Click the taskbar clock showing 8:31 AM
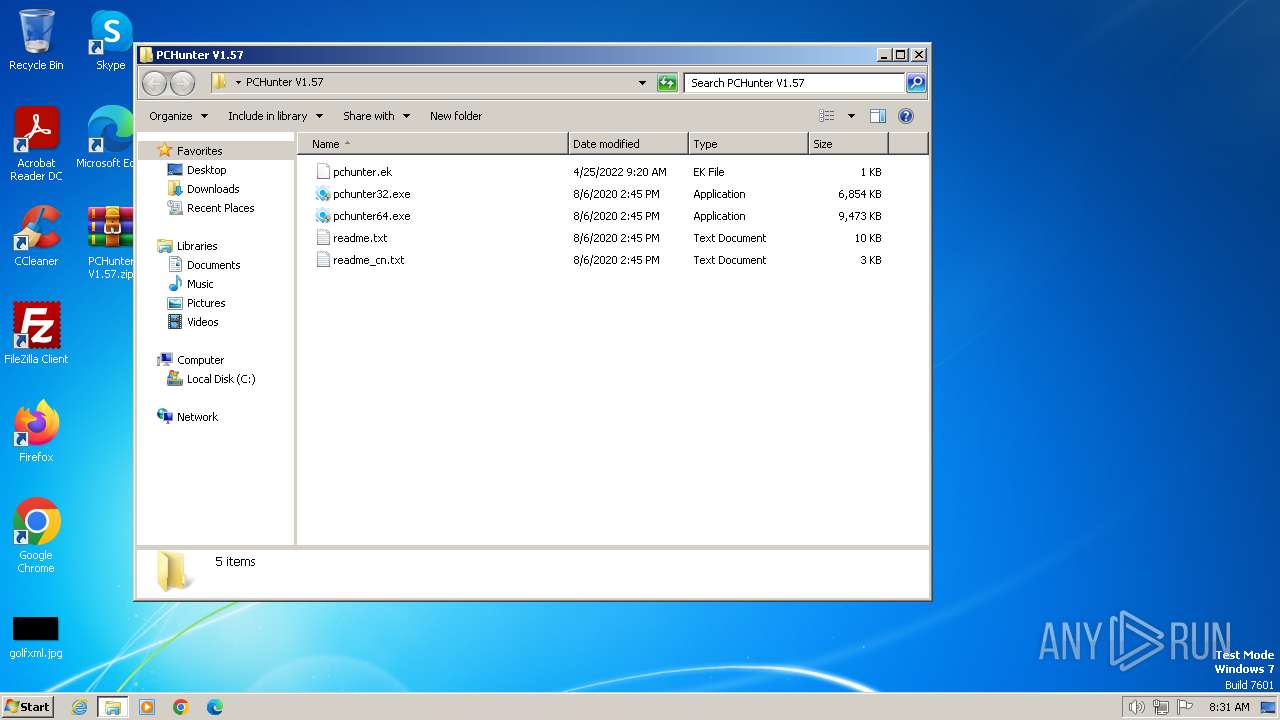 1229,707
